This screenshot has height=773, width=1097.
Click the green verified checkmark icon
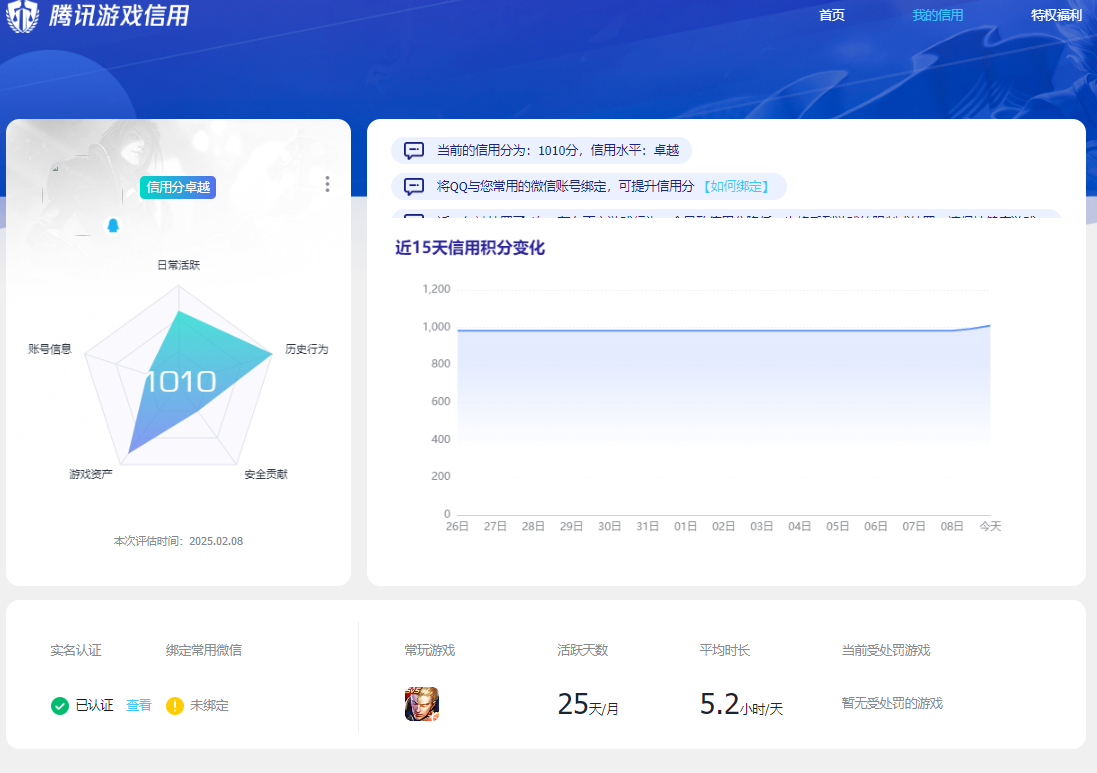click(59, 706)
